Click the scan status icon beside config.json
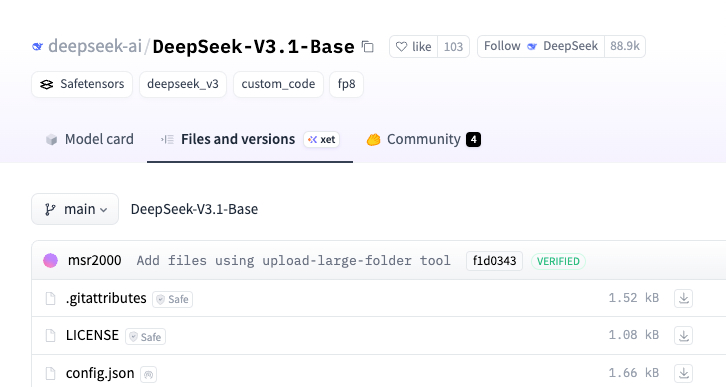Viewport: 726px width, 387px height. tap(149, 375)
